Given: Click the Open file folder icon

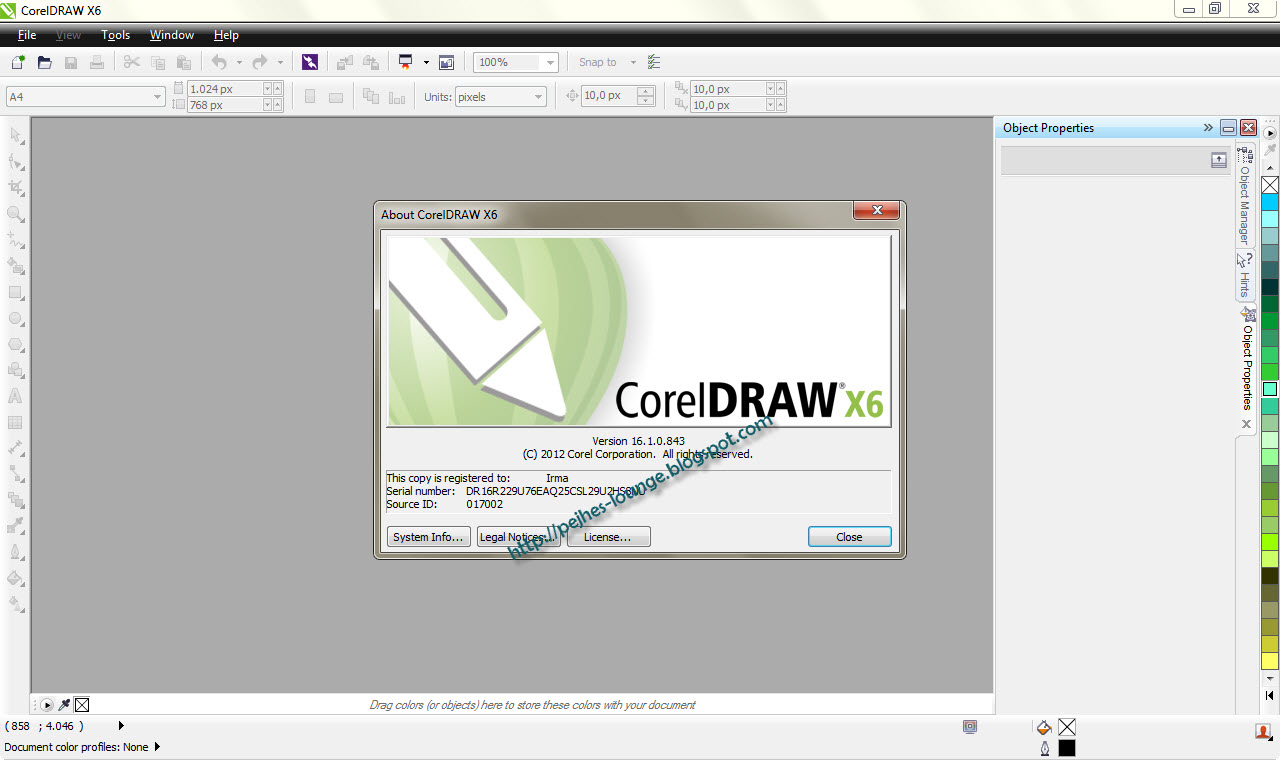Looking at the screenshot, I should point(44,62).
